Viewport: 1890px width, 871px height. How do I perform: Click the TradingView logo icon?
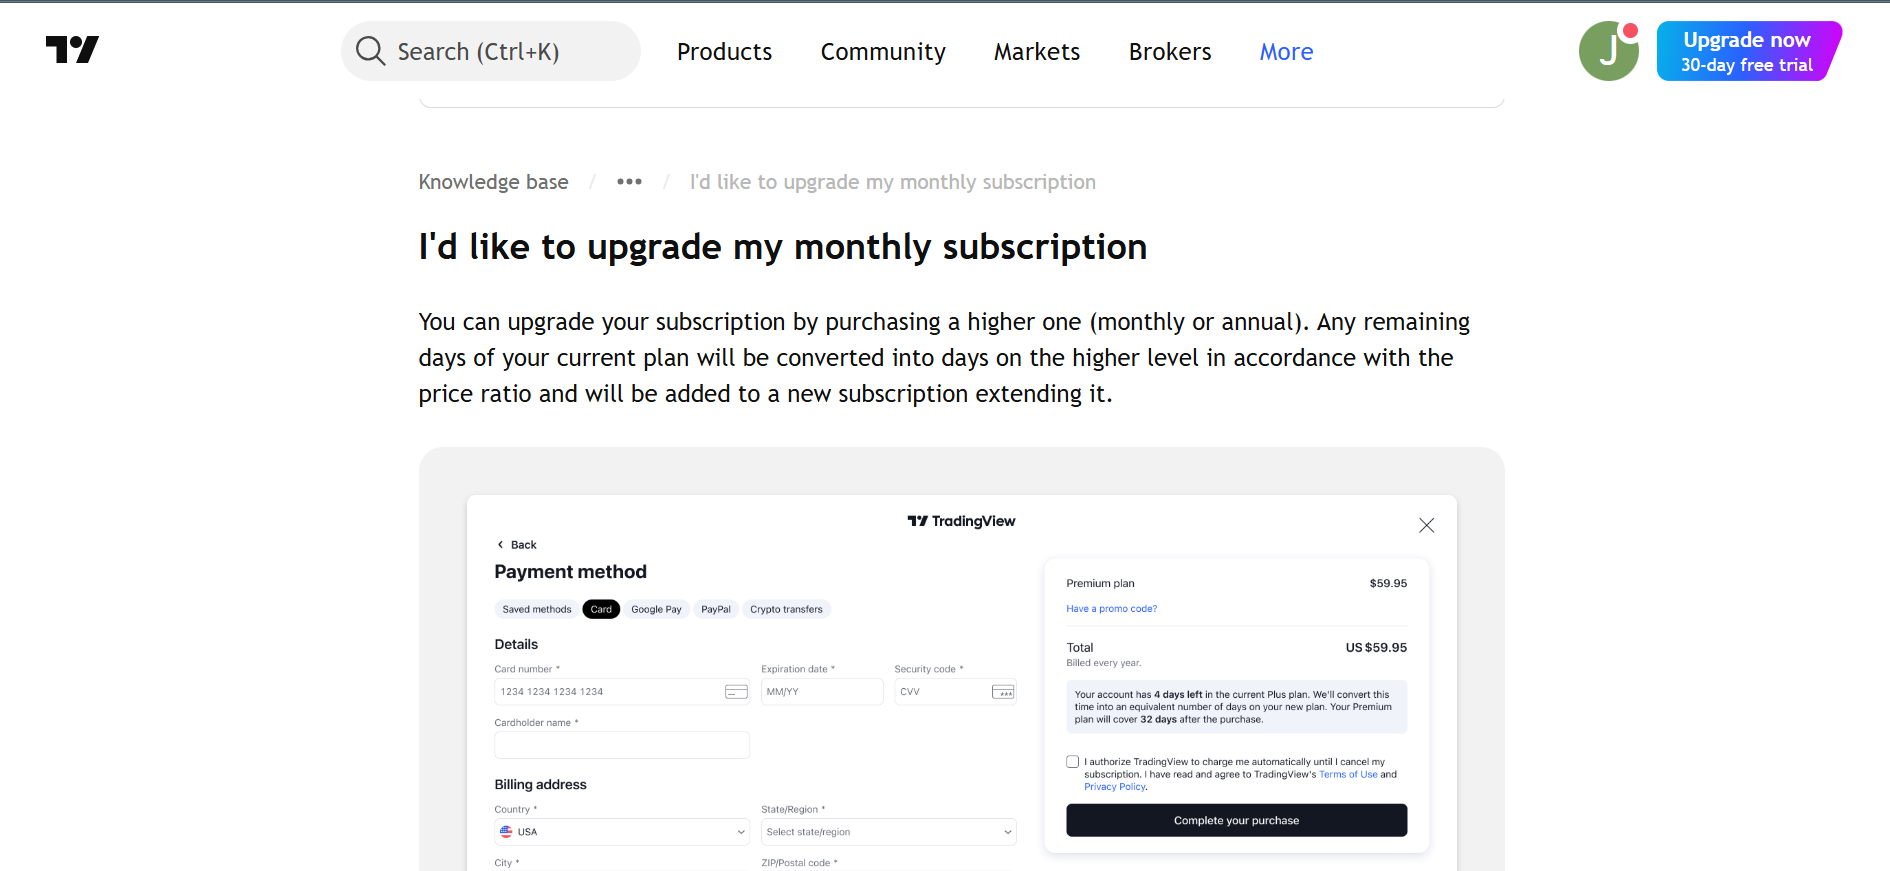click(x=72, y=50)
